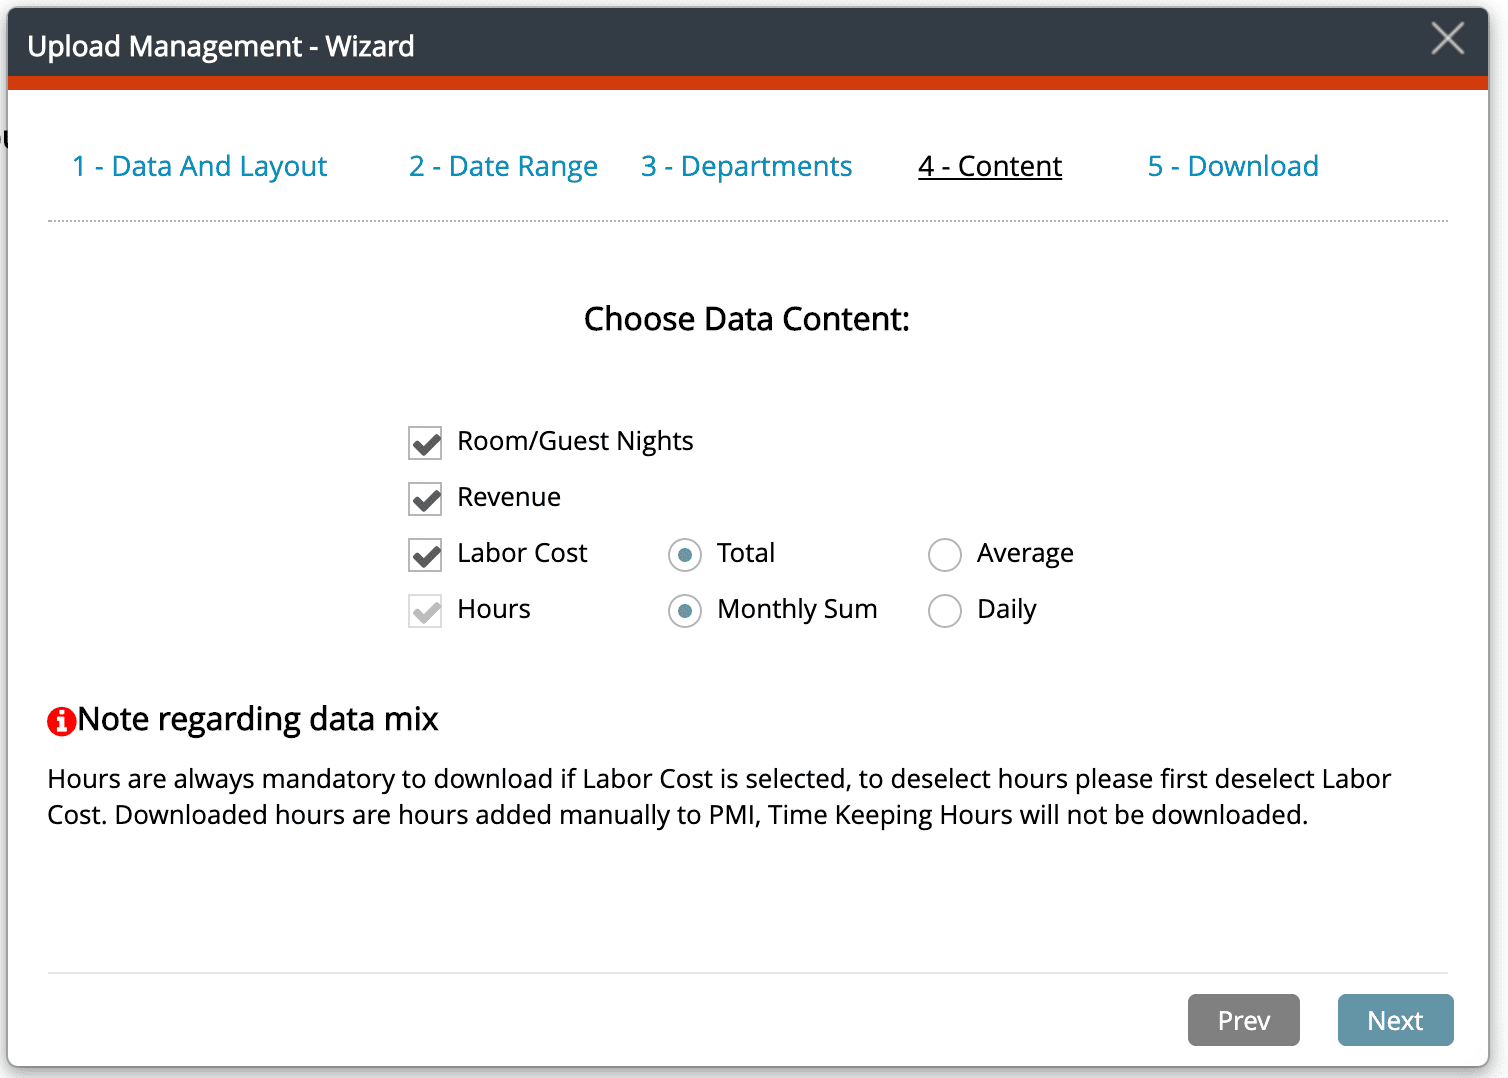Viewport: 1508px width, 1078px height.
Task: Select the Average radio option
Action: click(x=945, y=554)
